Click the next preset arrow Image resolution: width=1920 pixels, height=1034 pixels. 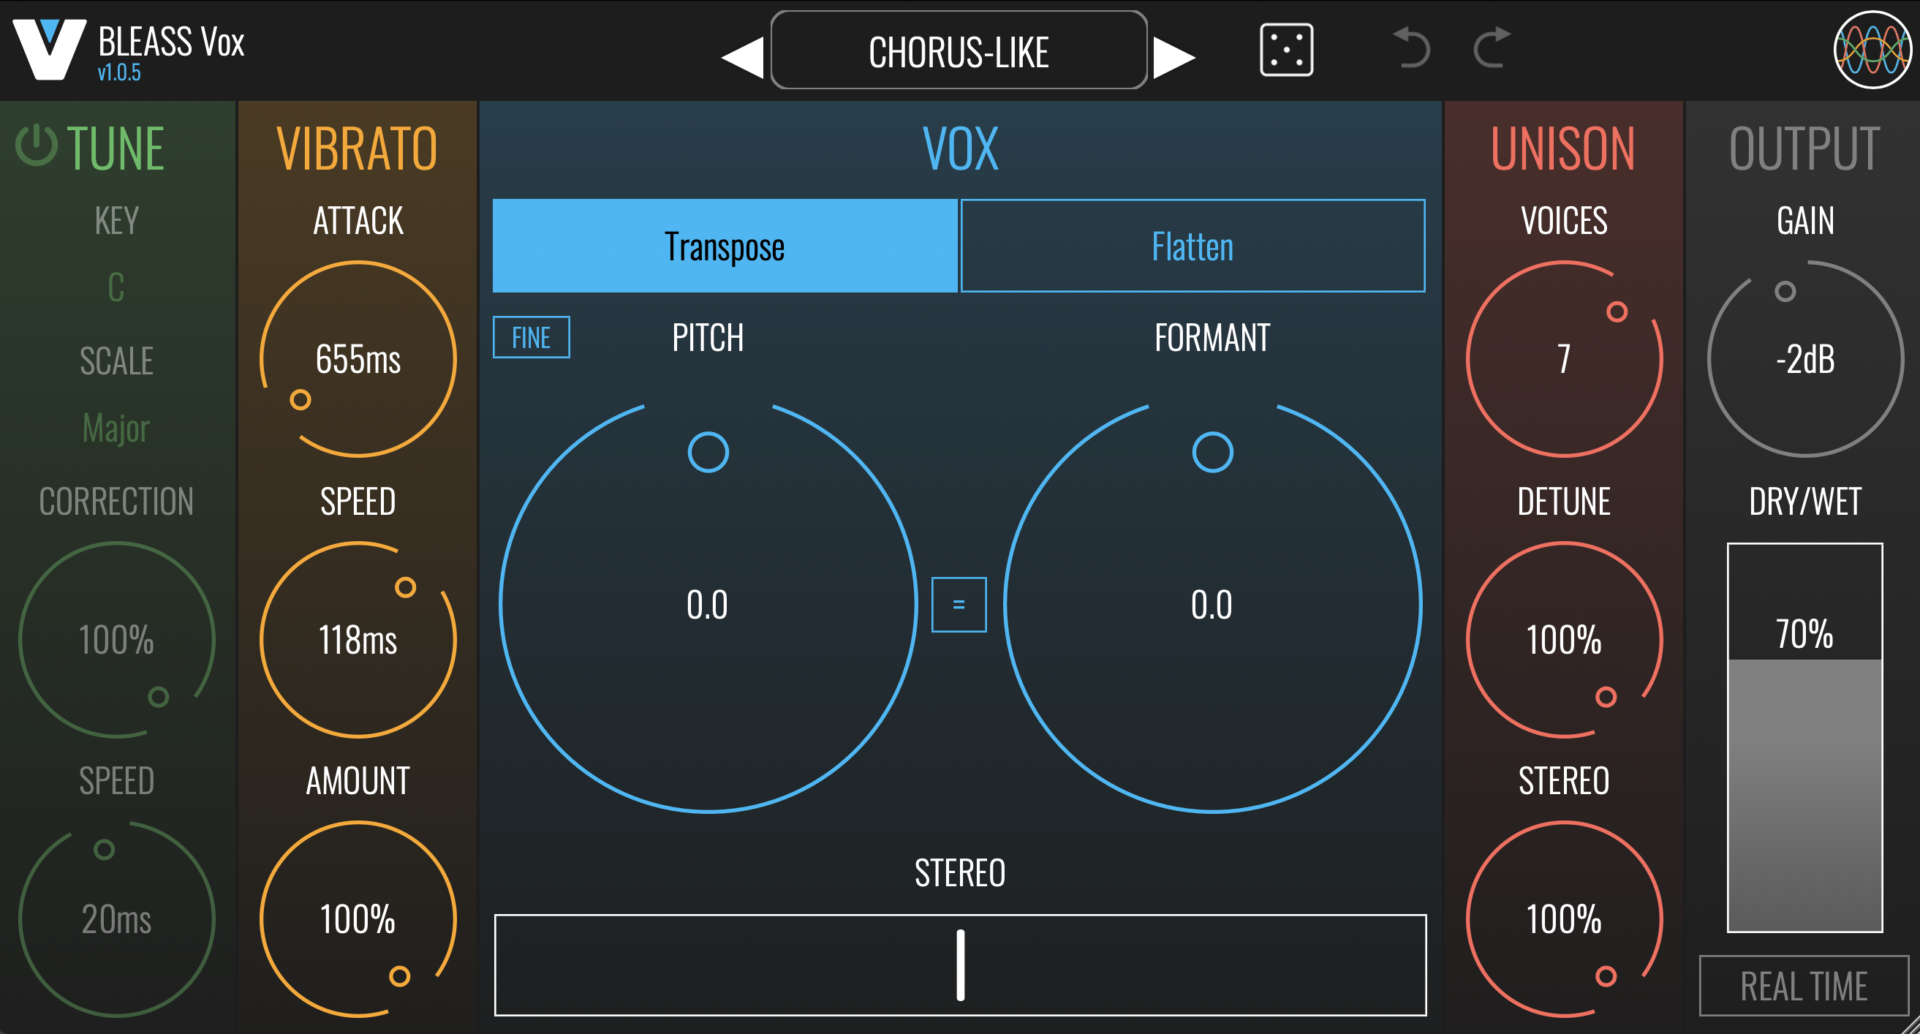(x=1174, y=57)
